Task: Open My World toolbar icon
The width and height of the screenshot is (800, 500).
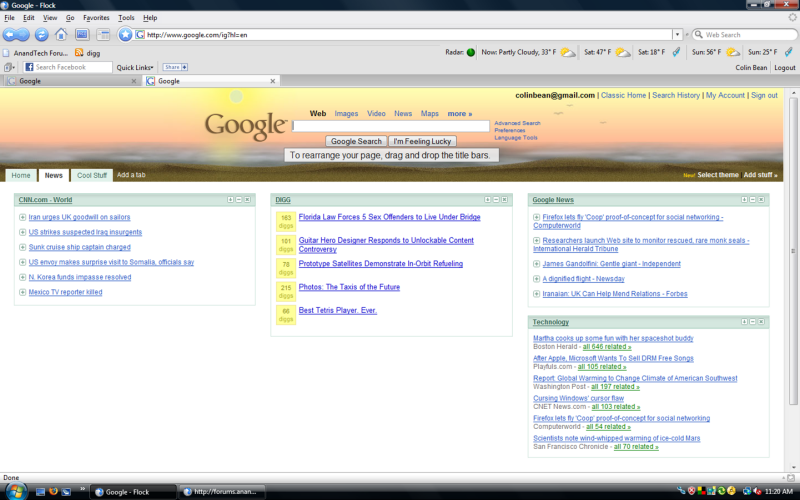Action: (x=82, y=35)
